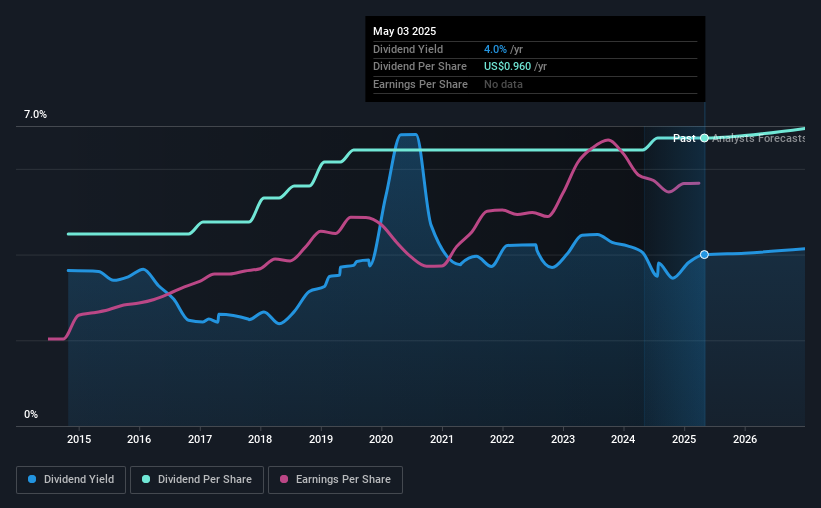
Task: Click the Dividend Yield label in the tooltip
Action: pyautogui.click(x=408, y=49)
